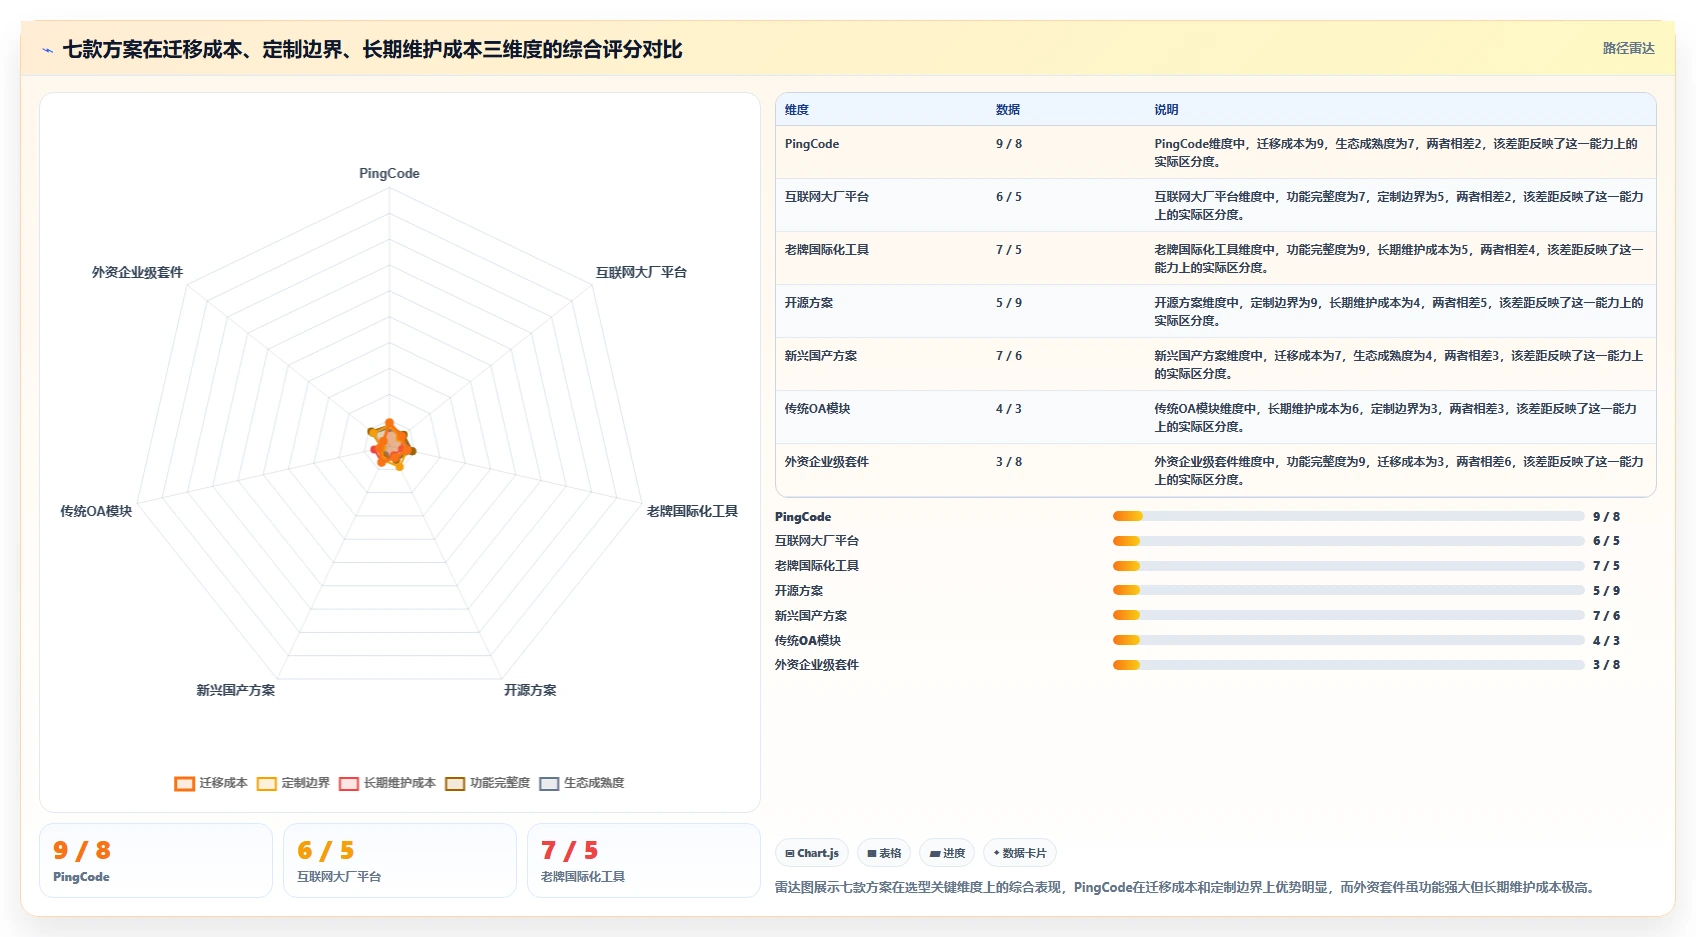
Task: Click the 新兴国产方案 progress bar
Action: [1348, 615]
